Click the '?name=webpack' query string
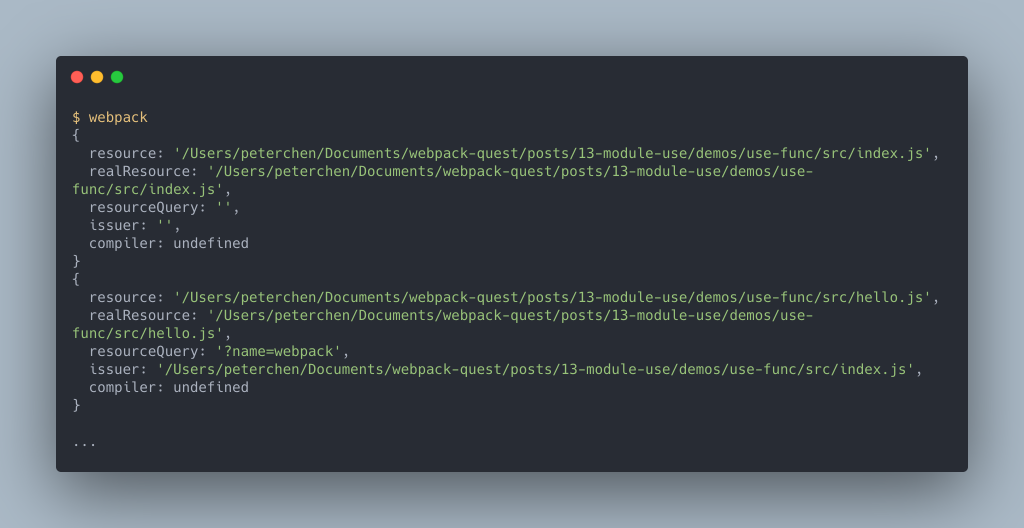This screenshot has height=528, width=1024. click(x=278, y=352)
